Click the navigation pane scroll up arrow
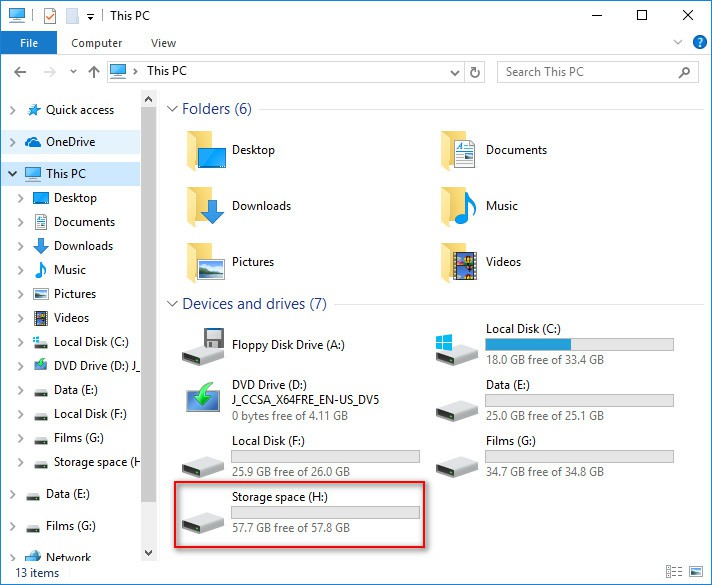This screenshot has height=585, width=712. tap(148, 99)
